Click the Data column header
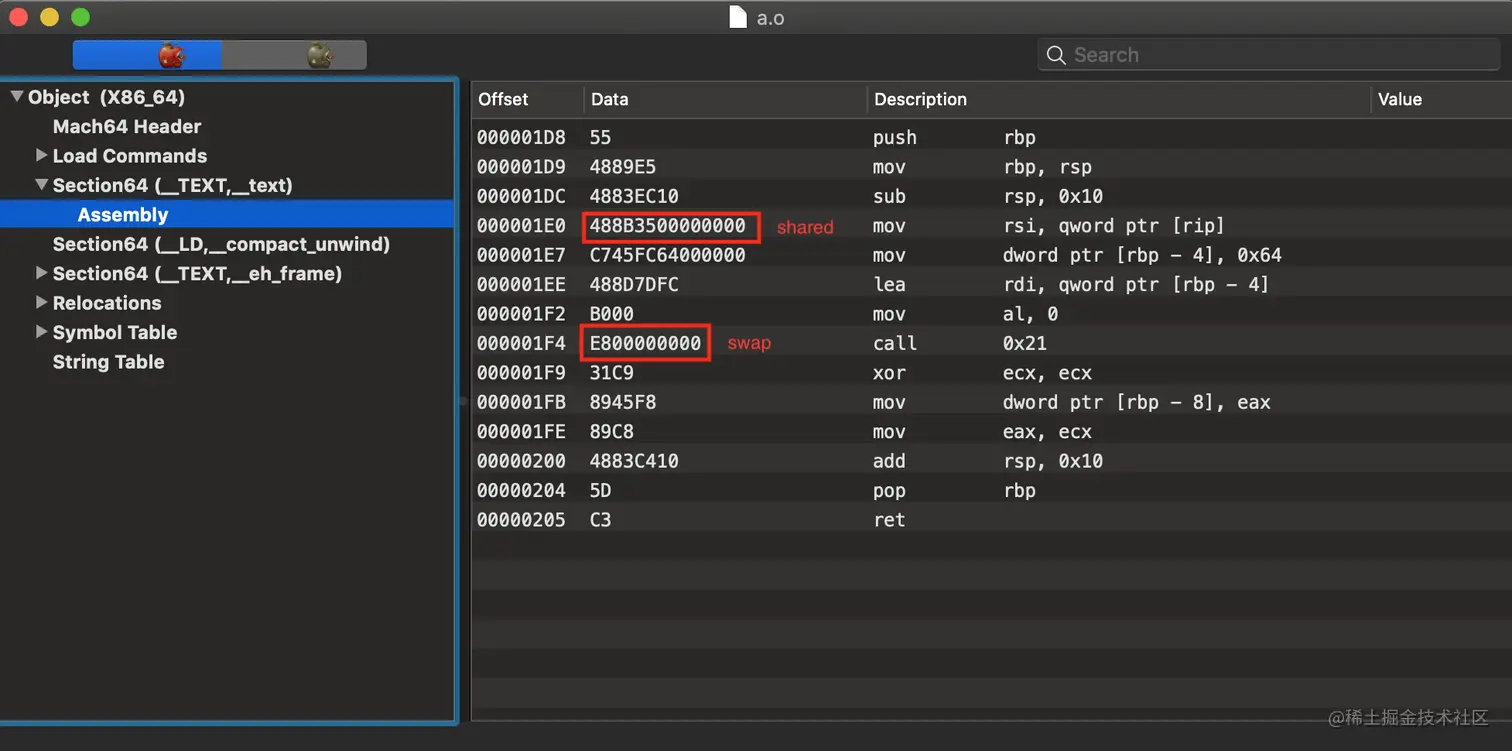 [x=609, y=99]
